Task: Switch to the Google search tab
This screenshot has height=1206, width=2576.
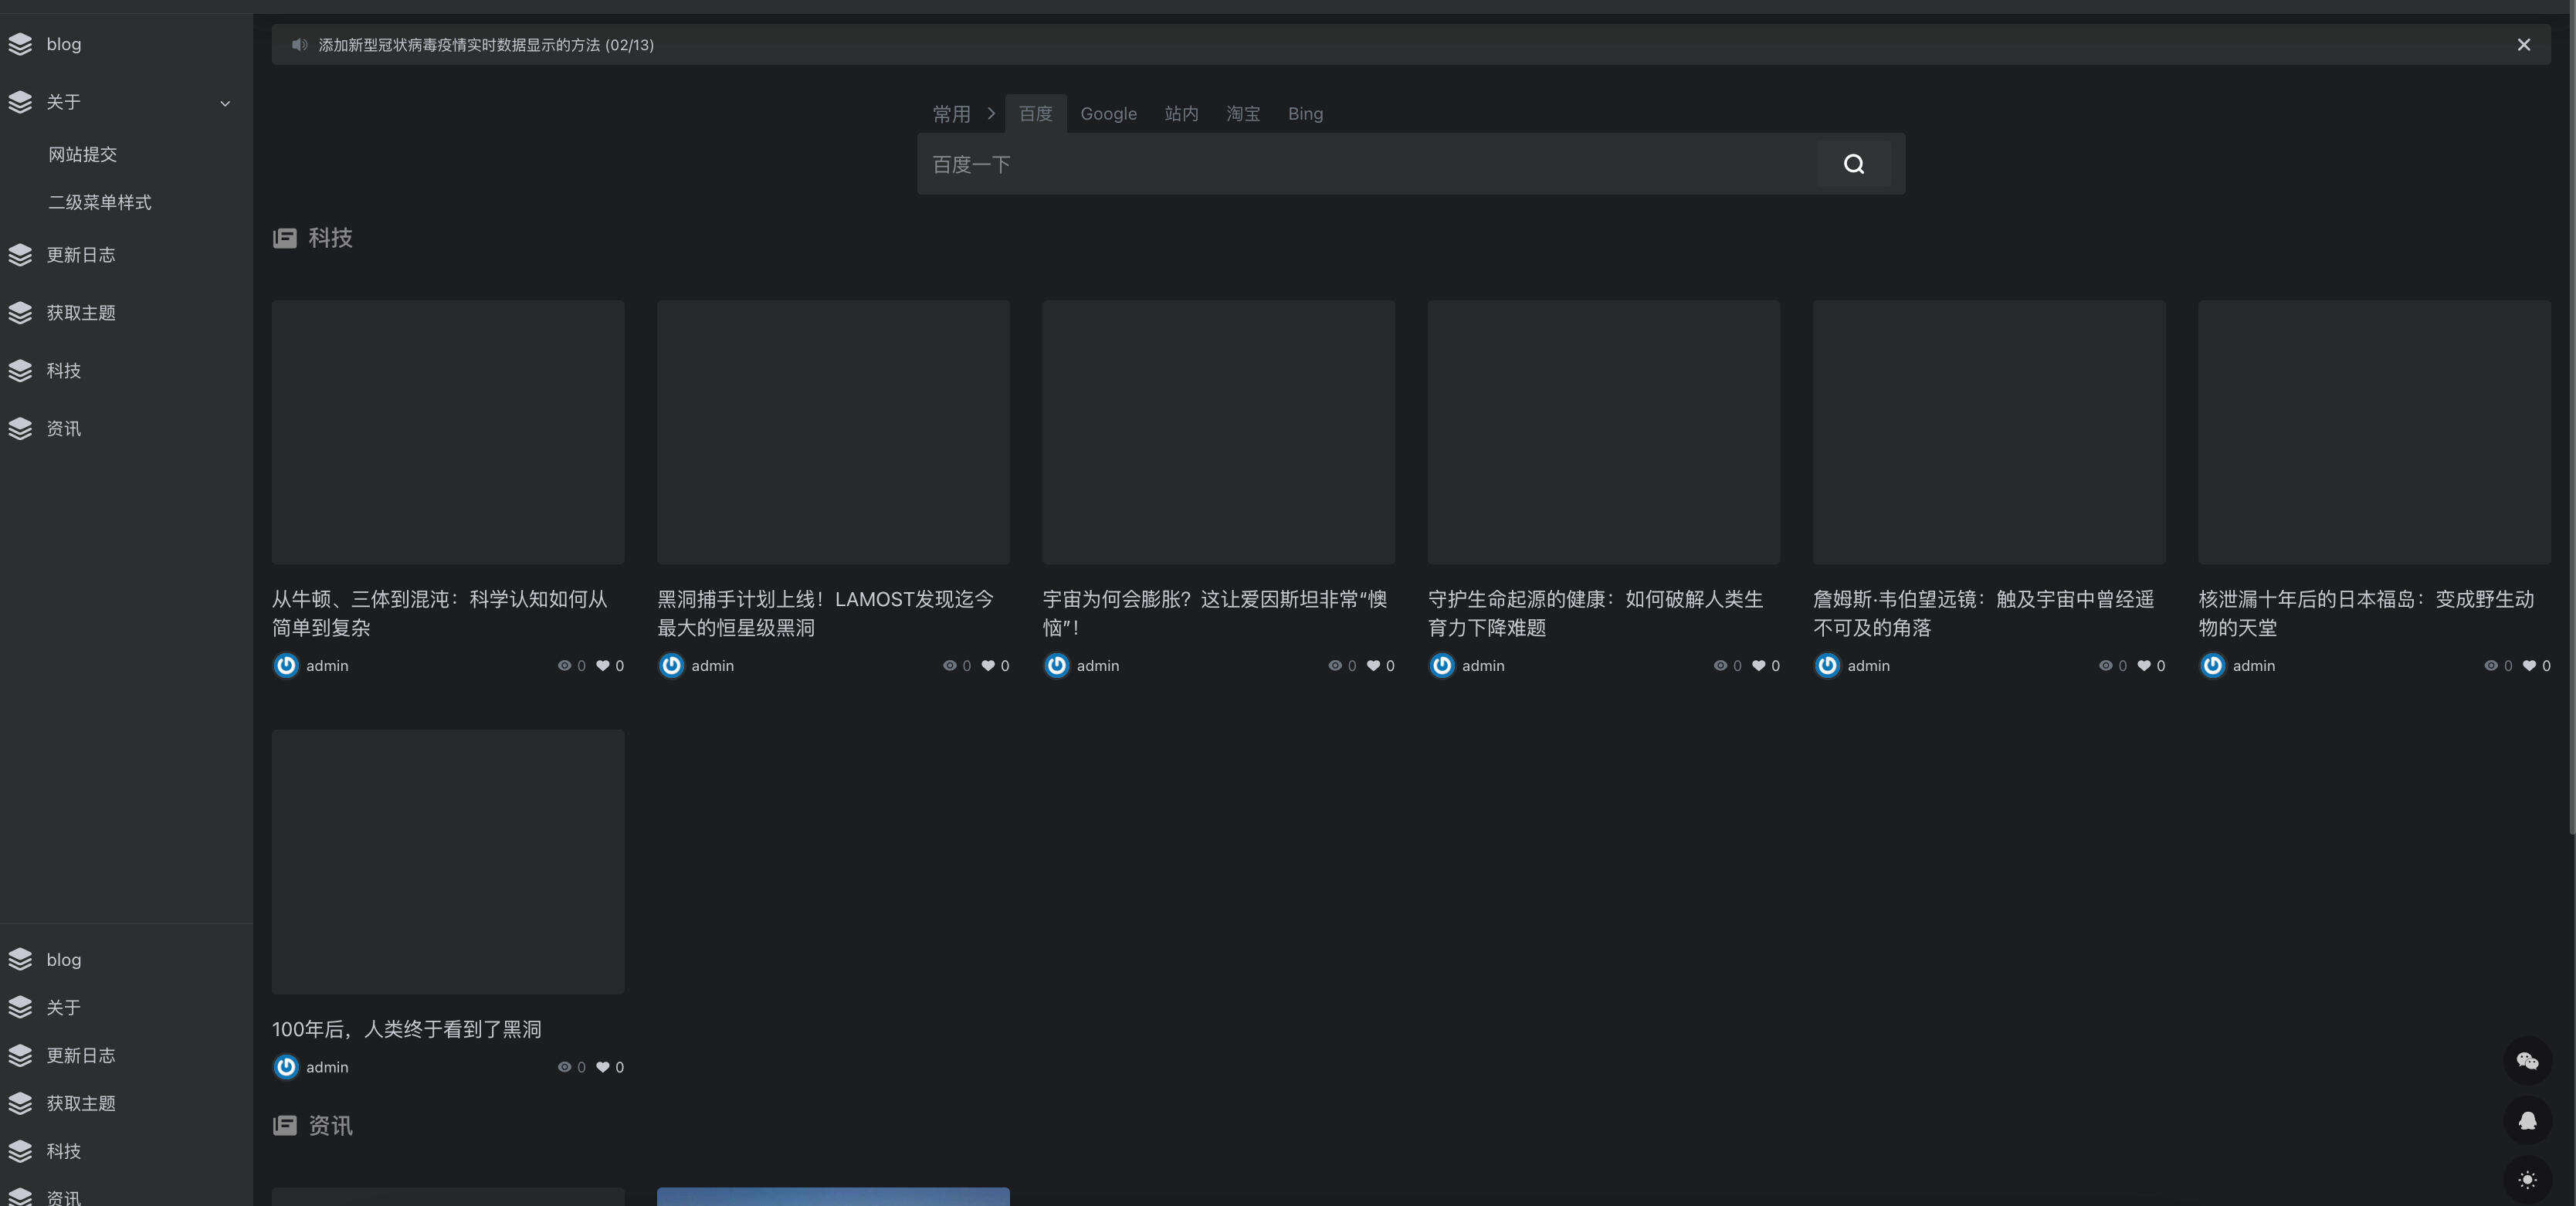Action: click(1108, 113)
